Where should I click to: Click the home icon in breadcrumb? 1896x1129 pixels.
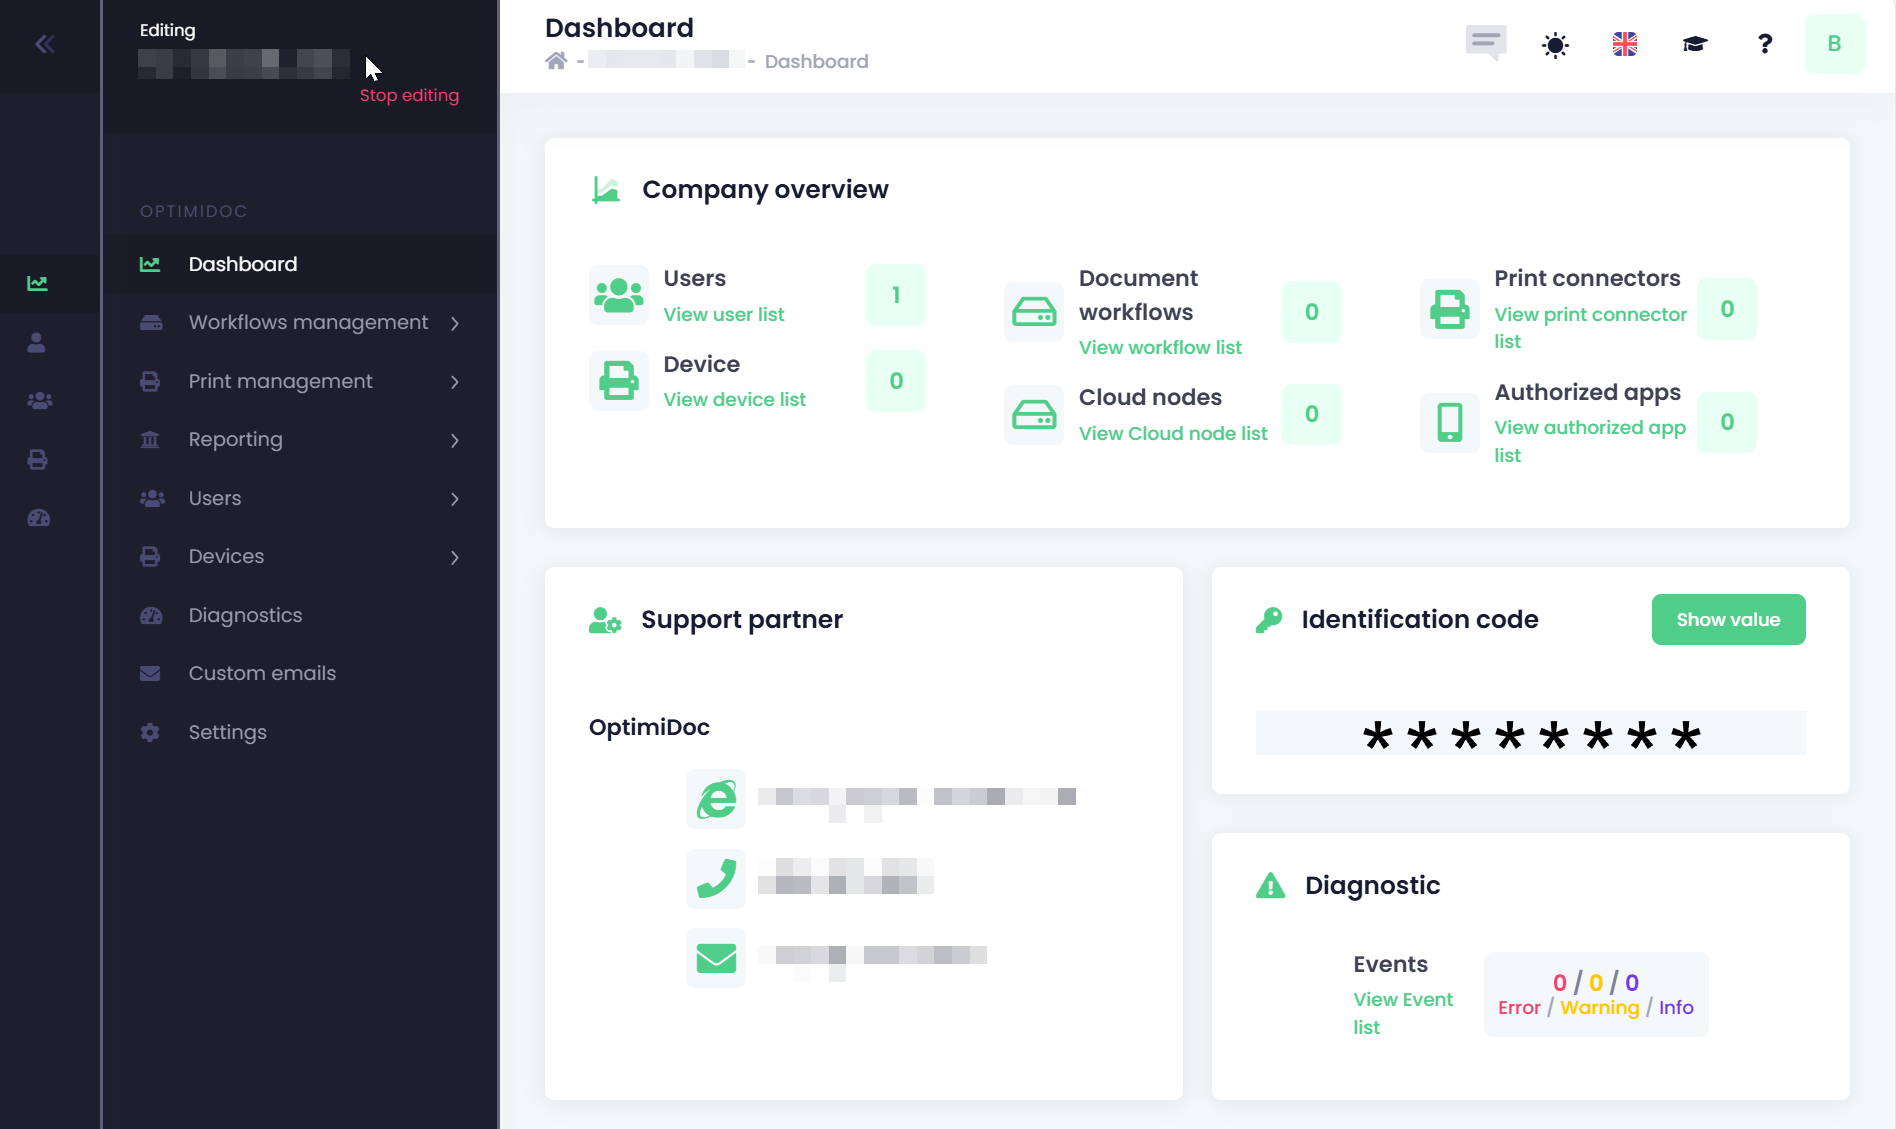coord(556,61)
